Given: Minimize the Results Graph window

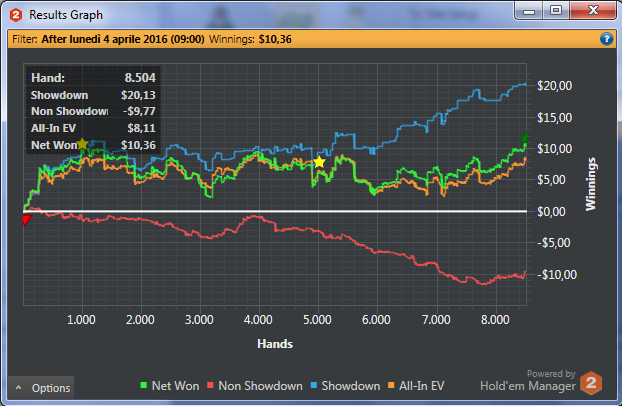Looking at the screenshot, I should 529,11.
